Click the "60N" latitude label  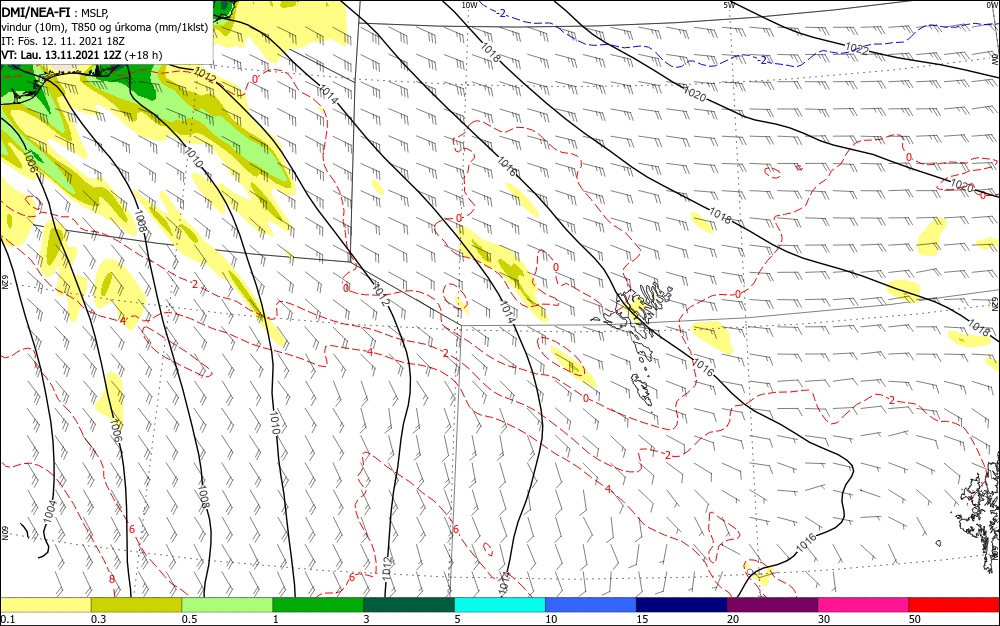4,533
